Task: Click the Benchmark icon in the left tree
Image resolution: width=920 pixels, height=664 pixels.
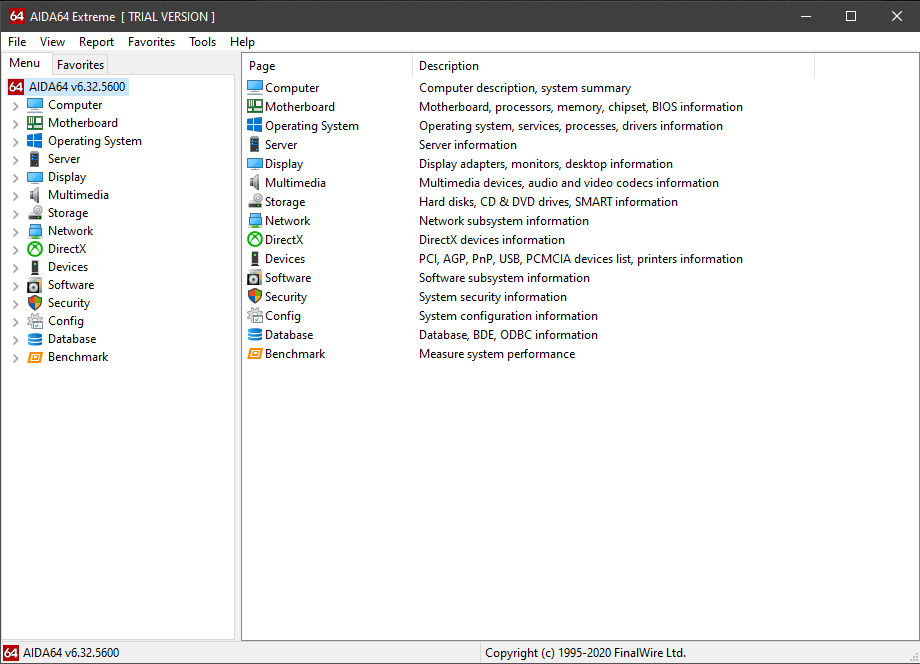Action: pos(35,357)
